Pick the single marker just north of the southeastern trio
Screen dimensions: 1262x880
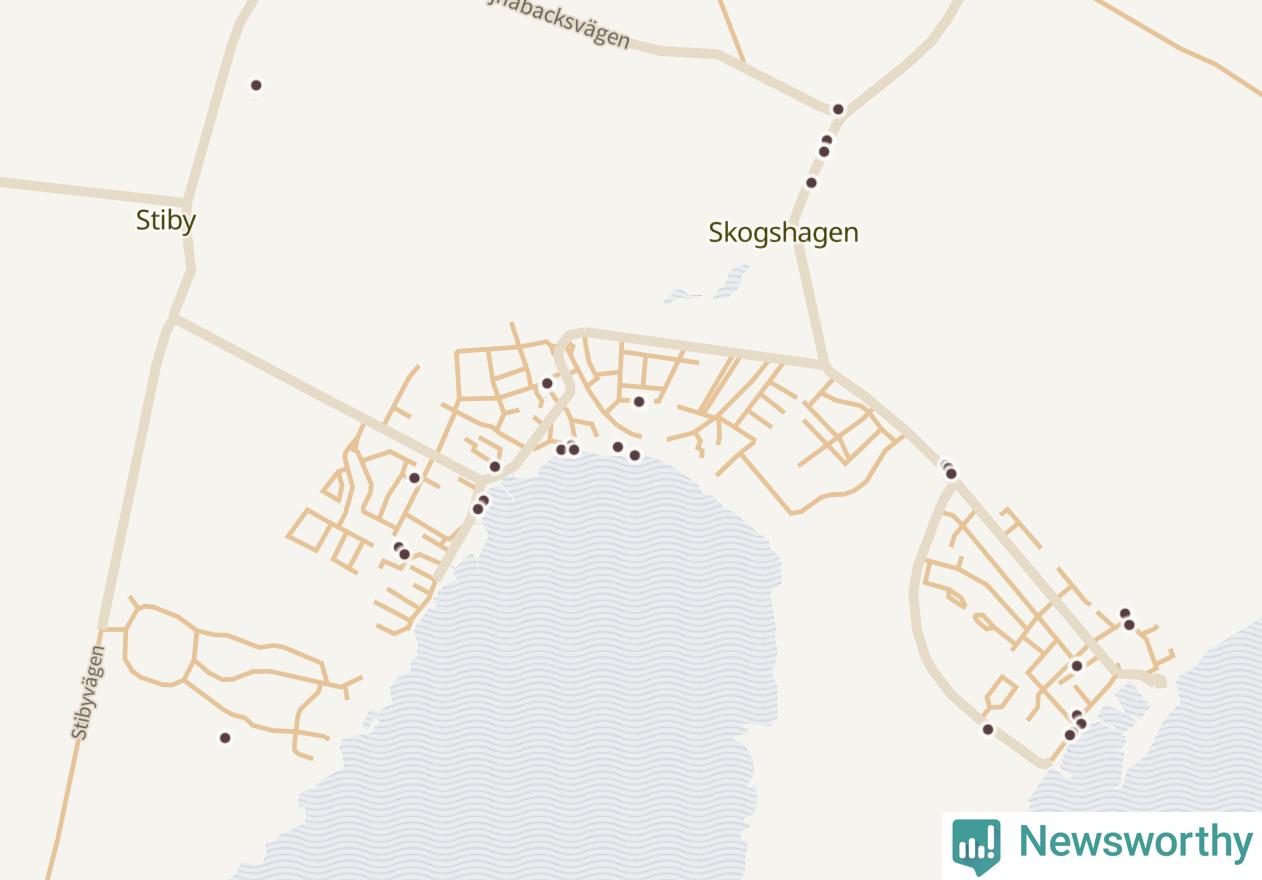1077,665
